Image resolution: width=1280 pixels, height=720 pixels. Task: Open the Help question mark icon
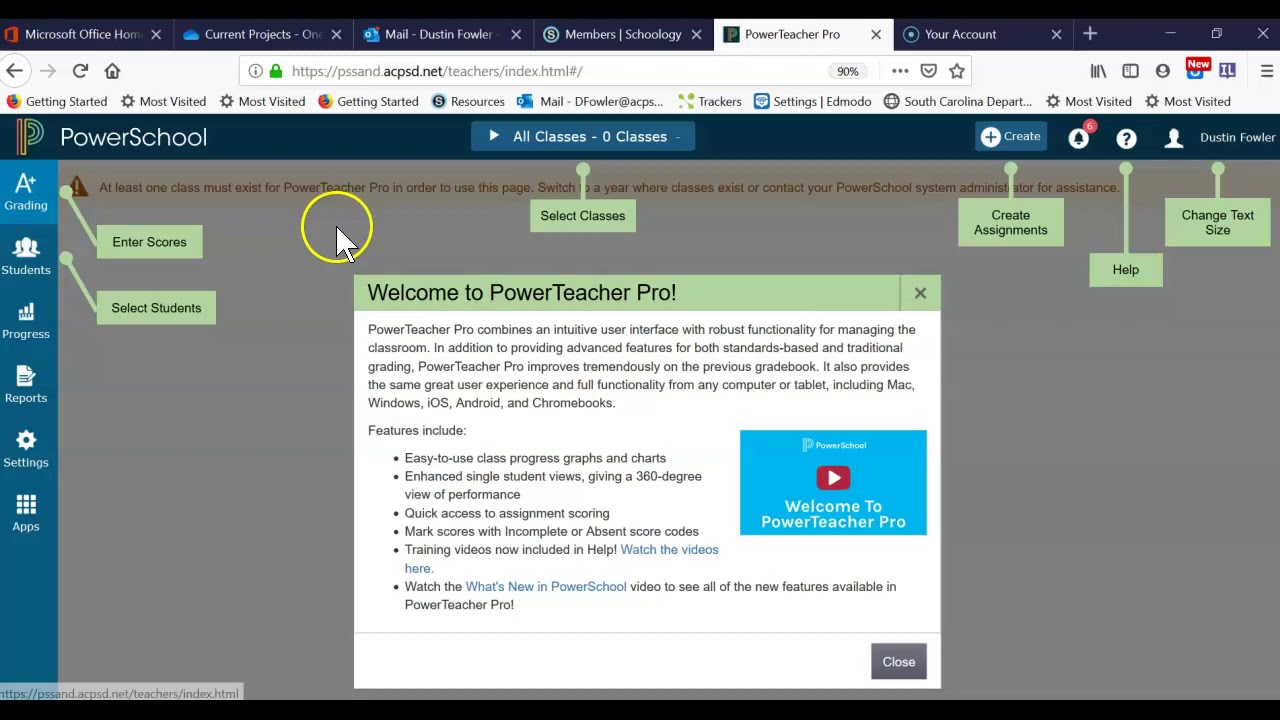tap(1126, 138)
